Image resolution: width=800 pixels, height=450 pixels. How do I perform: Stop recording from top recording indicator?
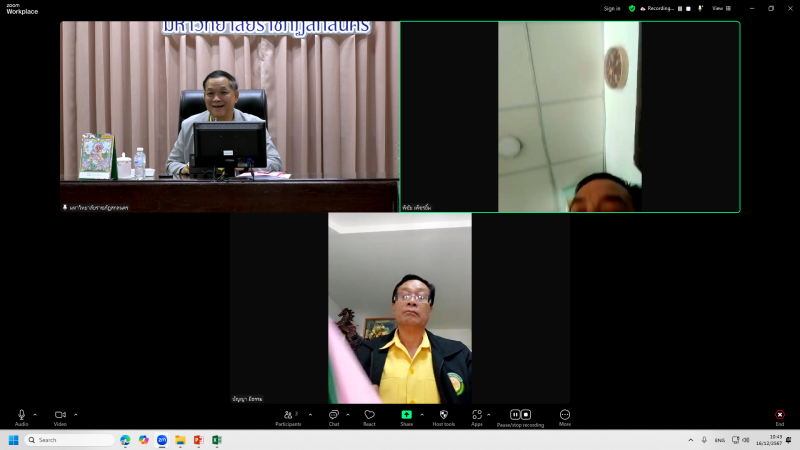point(690,8)
